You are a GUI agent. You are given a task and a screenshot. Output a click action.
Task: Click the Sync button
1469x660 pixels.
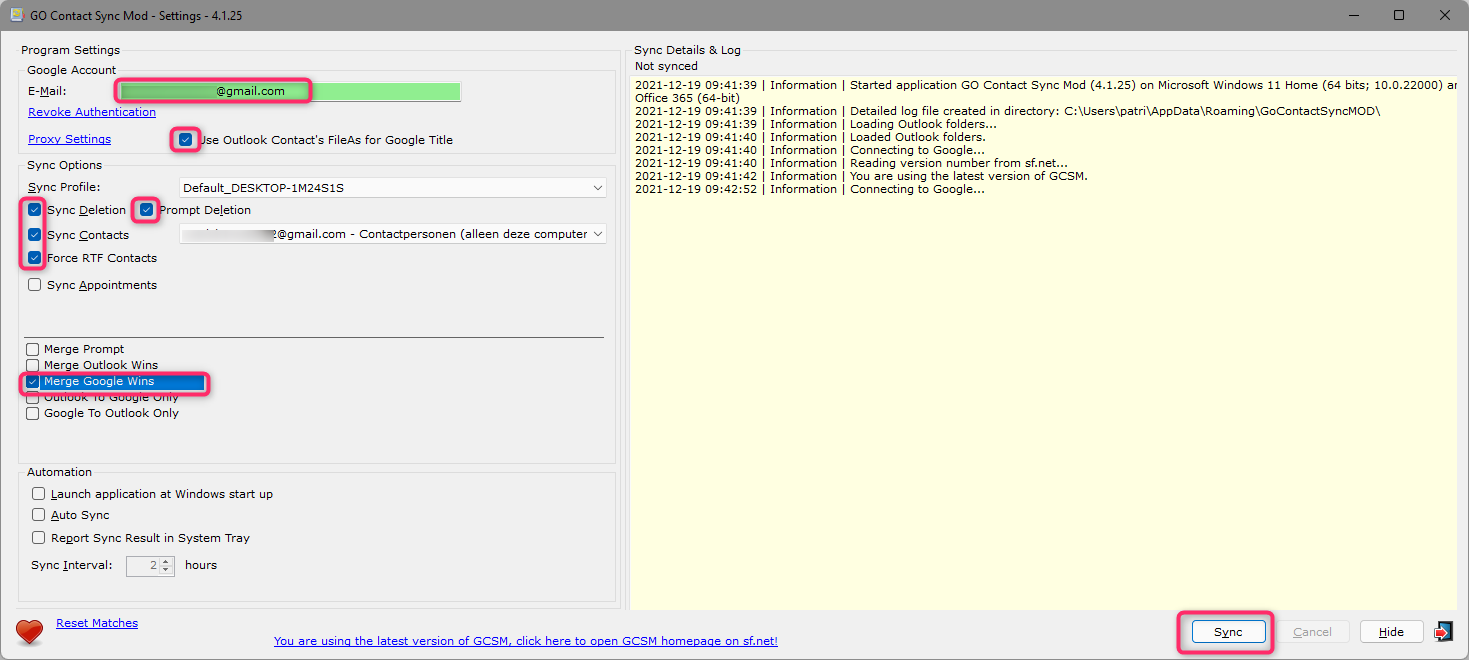(x=1228, y=632)
